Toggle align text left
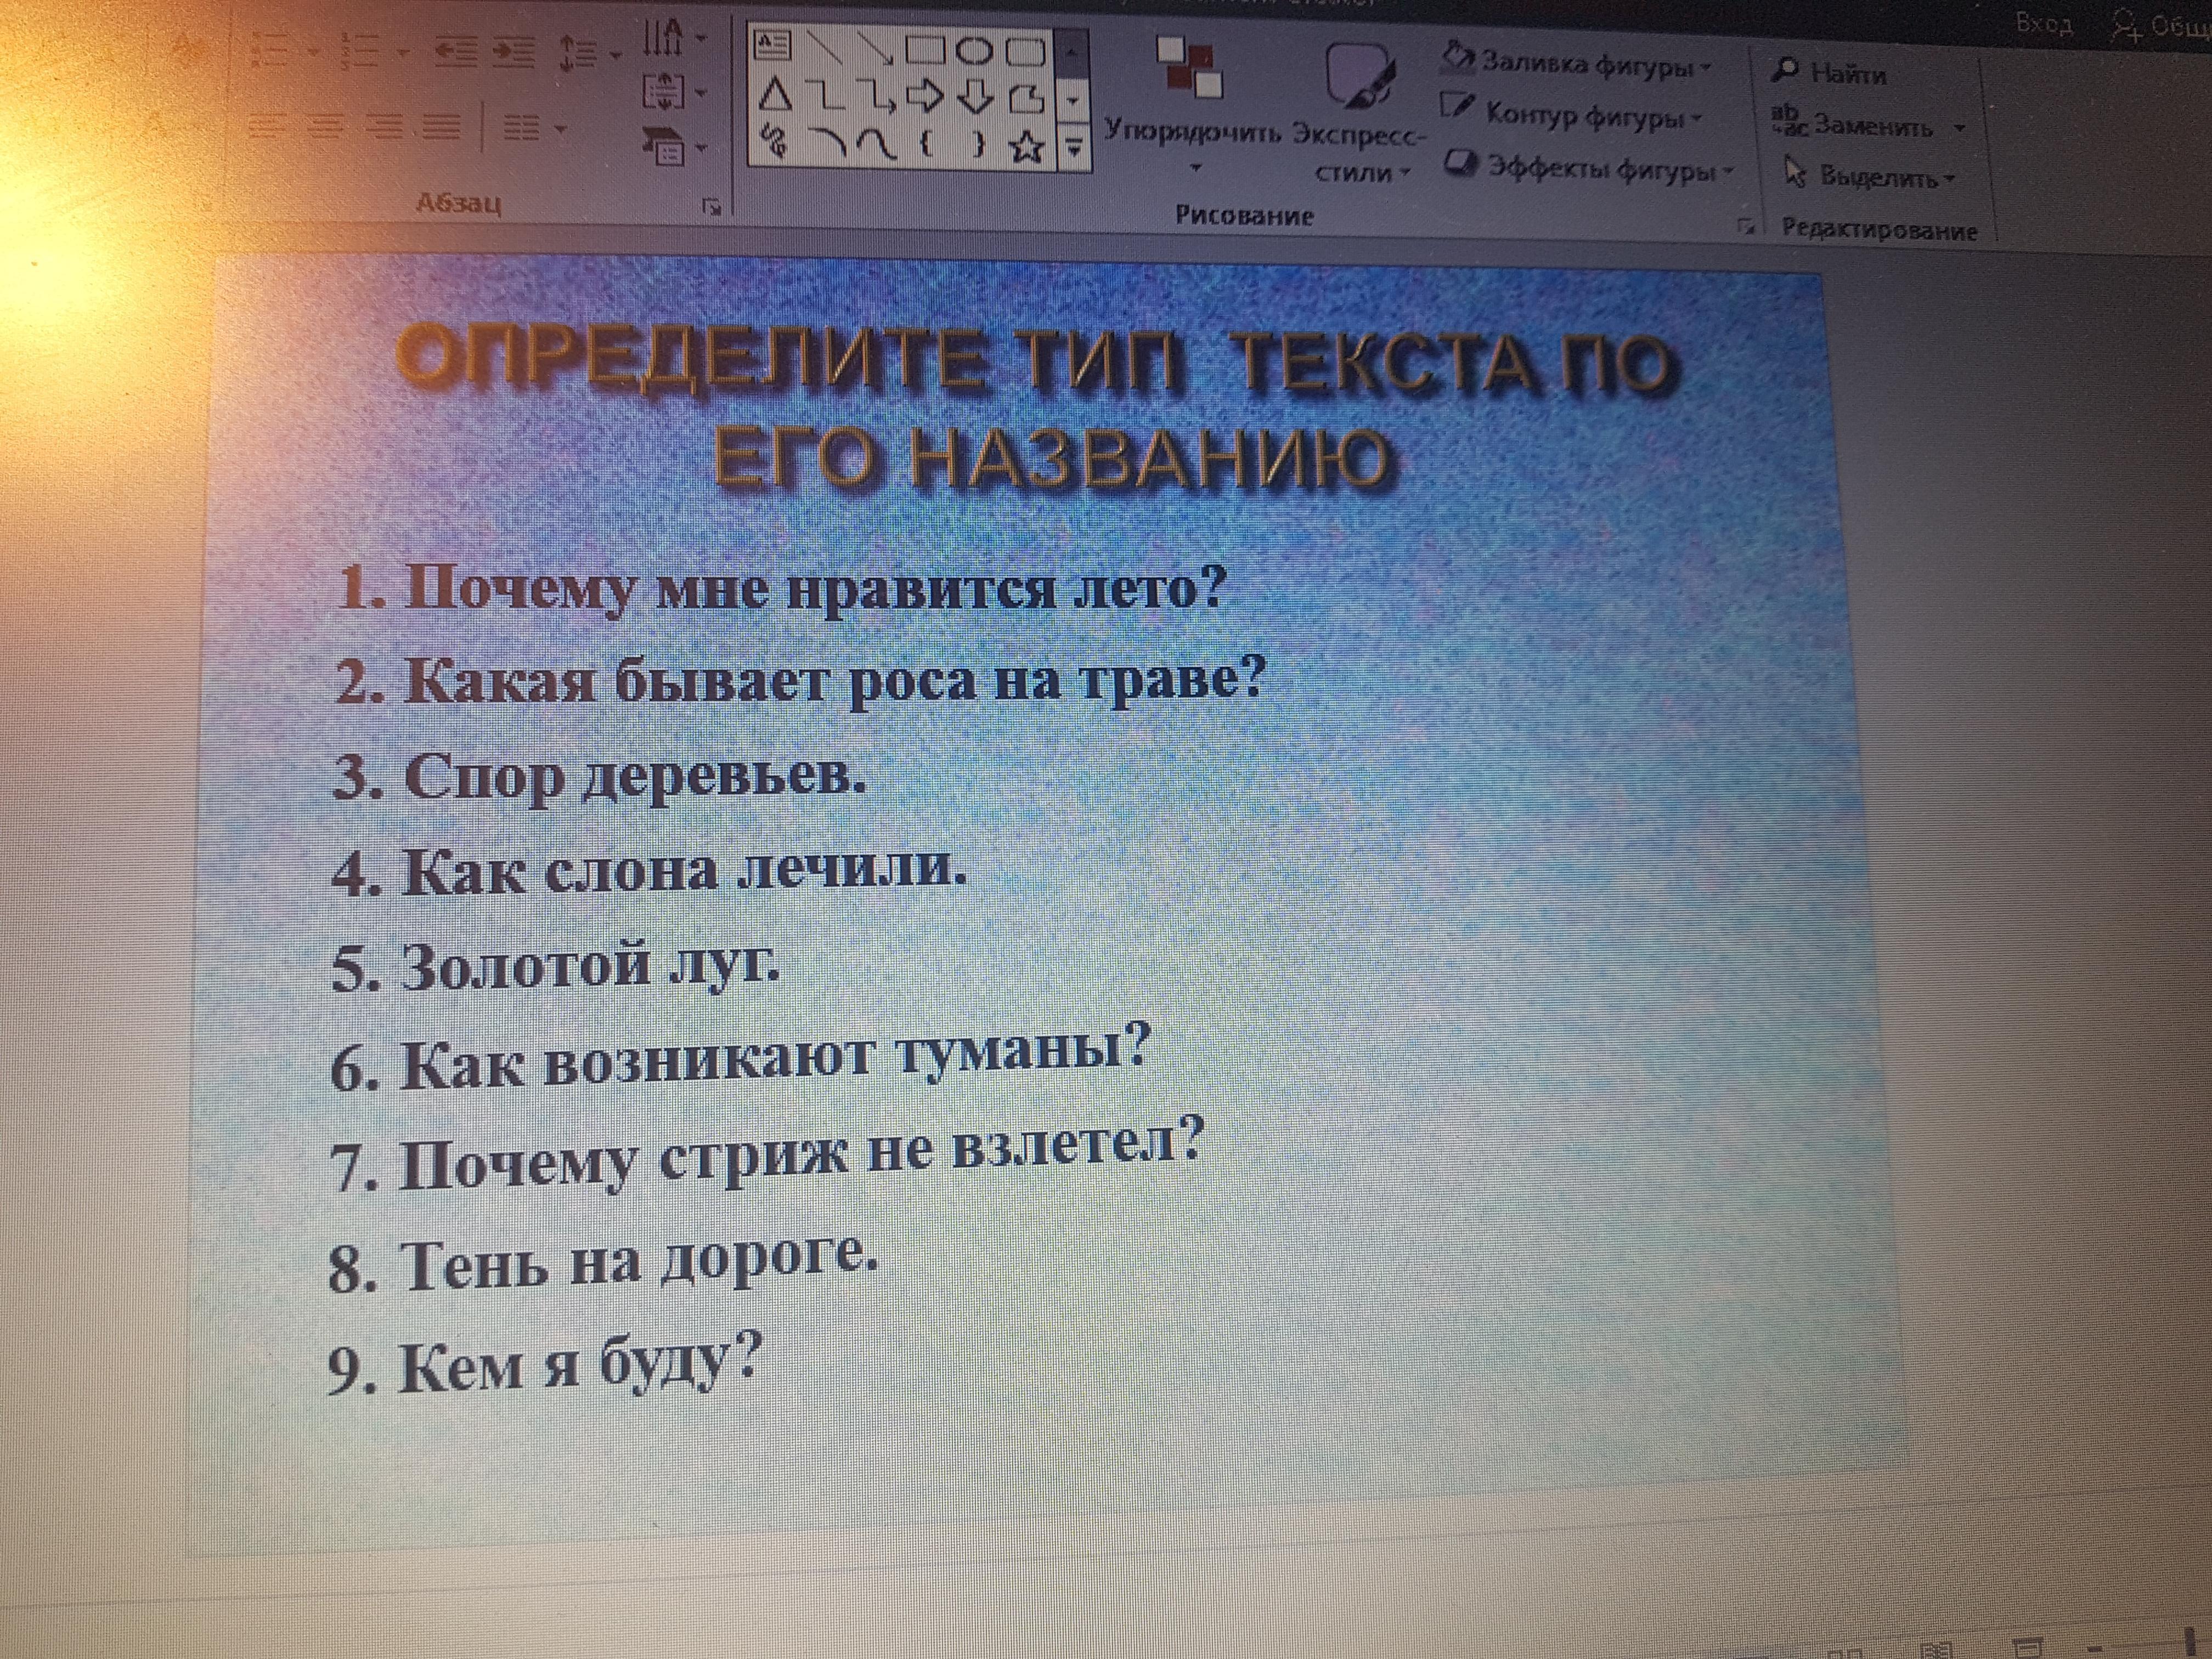2212x1659 pixels. point(267,127)
